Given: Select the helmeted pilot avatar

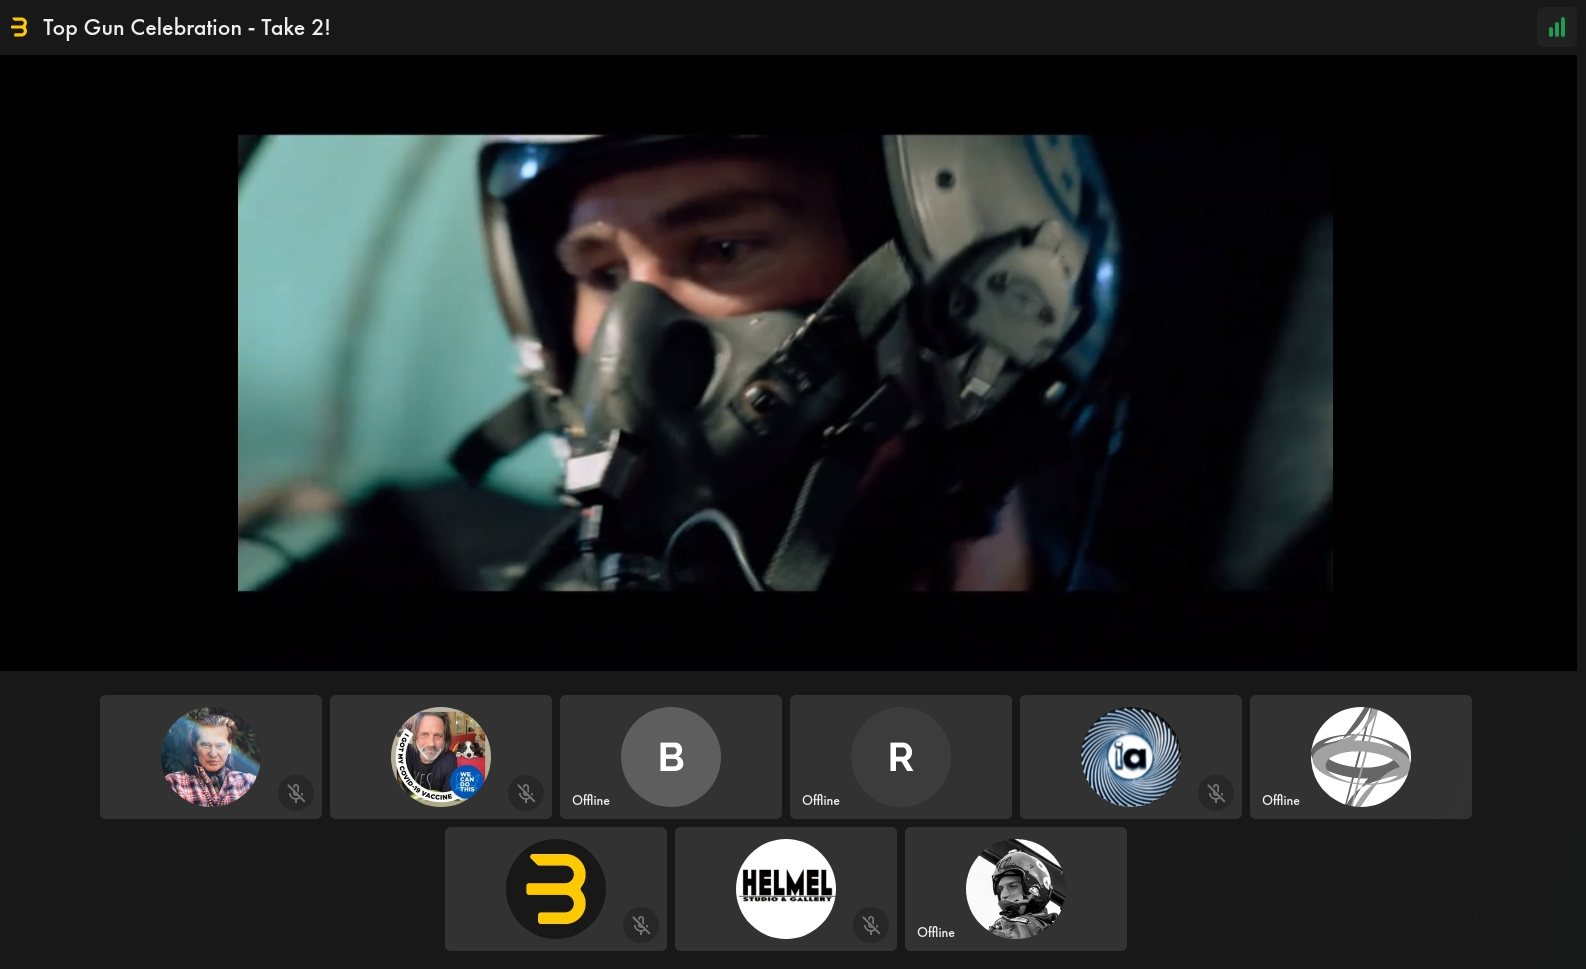Looking at the screenshot, I should 1016,889.
